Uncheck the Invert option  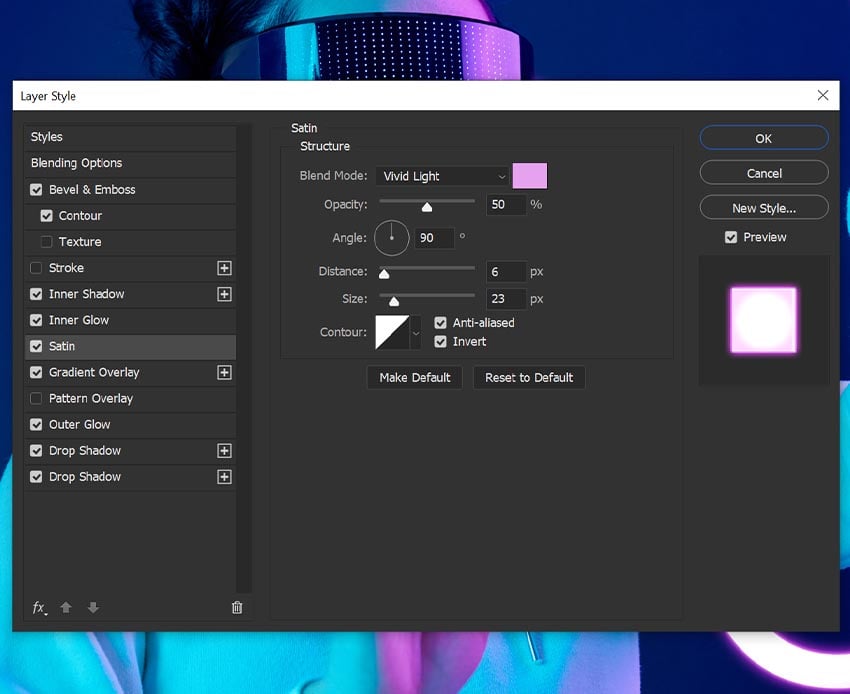point(440,342)
